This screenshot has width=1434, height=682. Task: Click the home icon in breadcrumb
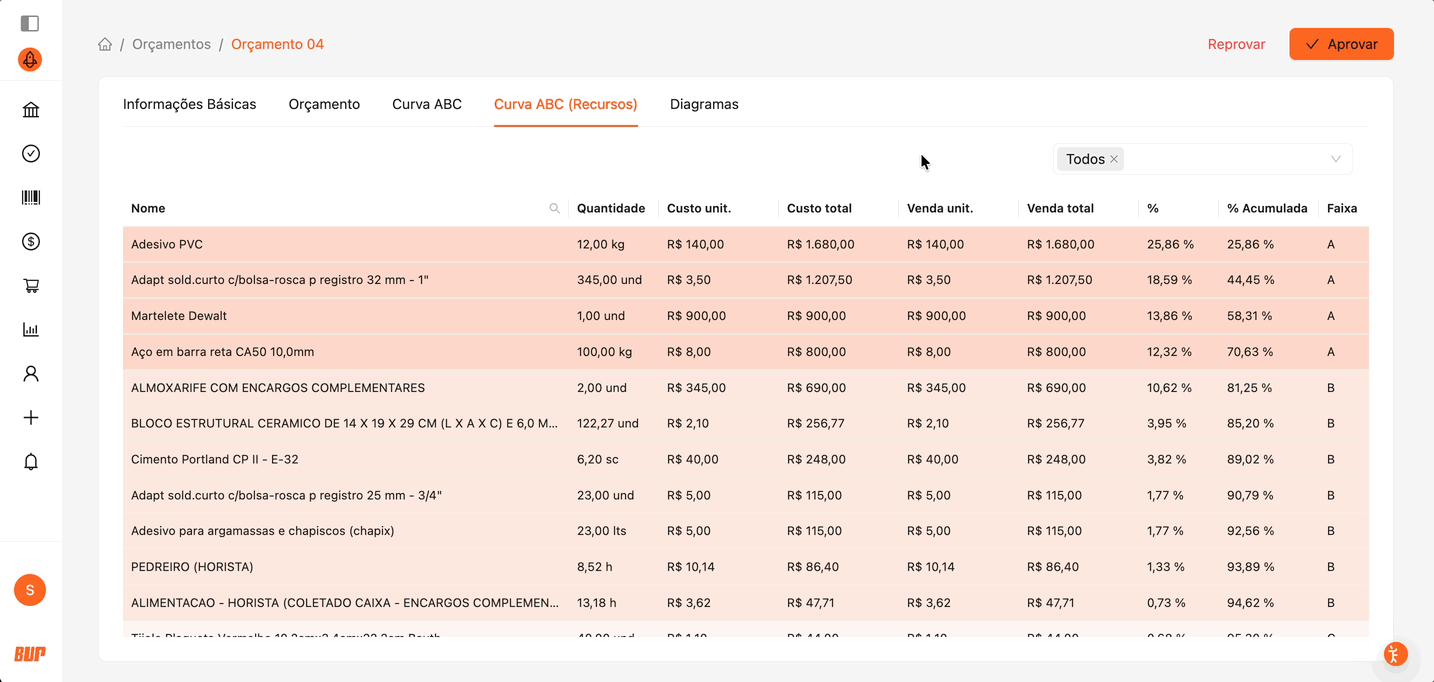[105, 44]
